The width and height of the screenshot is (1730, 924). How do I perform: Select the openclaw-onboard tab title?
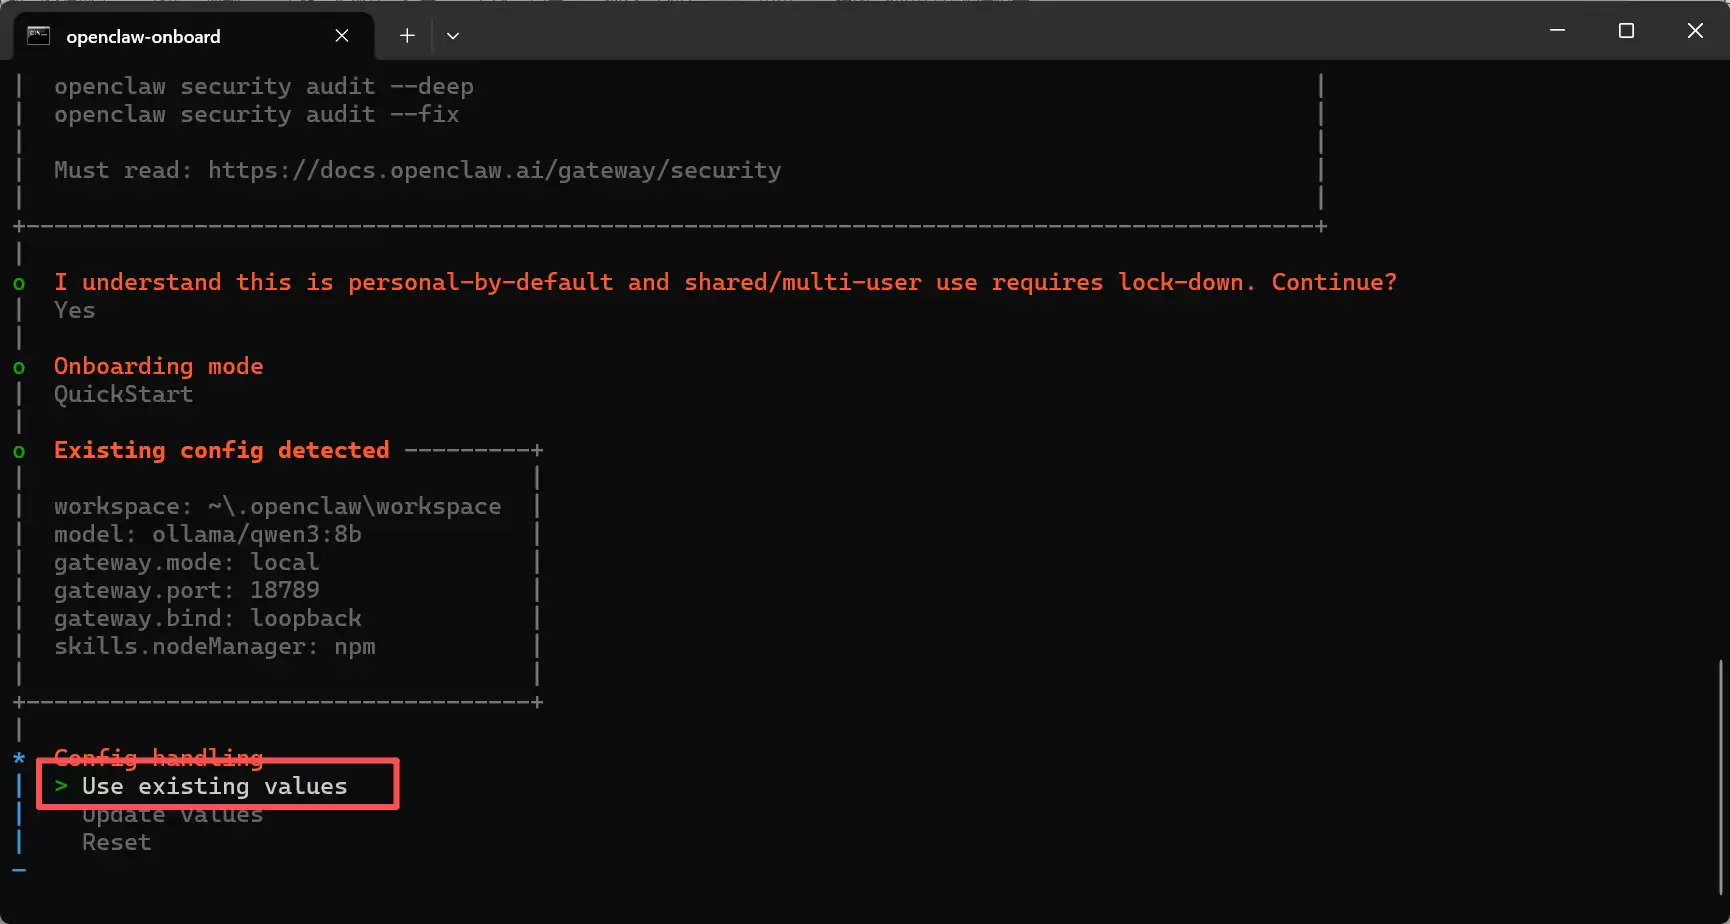coord(143,37)
